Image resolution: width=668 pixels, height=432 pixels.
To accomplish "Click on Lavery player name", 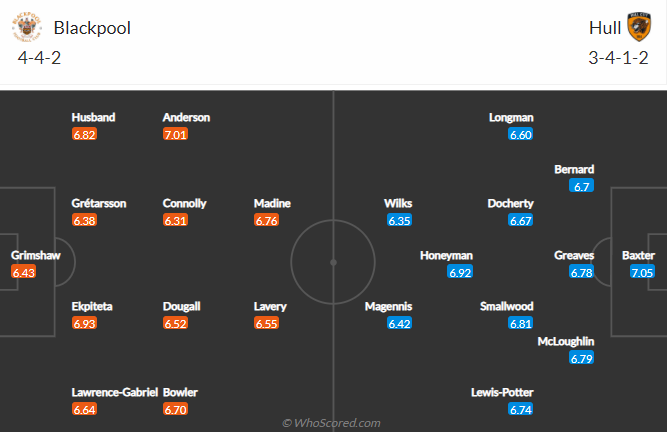I will [270, 306].
